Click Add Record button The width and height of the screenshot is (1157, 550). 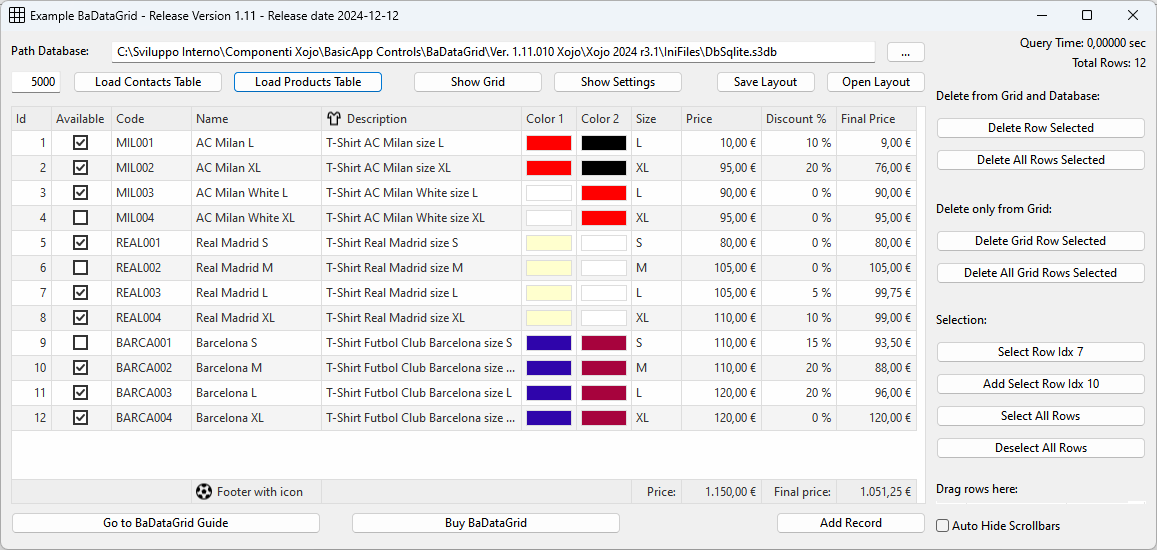(x=850, y=523)
